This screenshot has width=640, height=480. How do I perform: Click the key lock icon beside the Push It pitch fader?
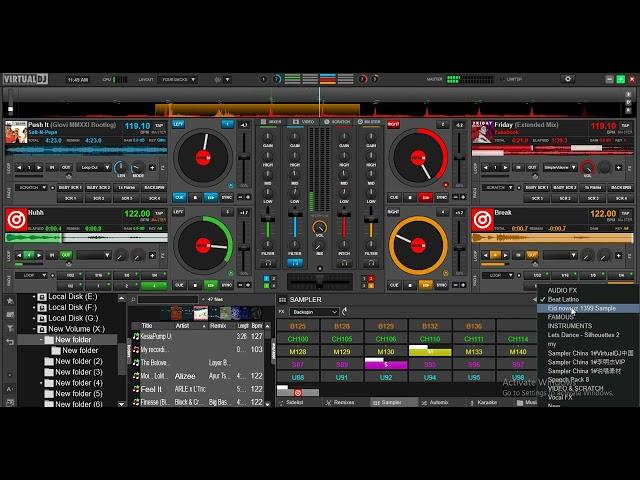[x=231, y=185]
